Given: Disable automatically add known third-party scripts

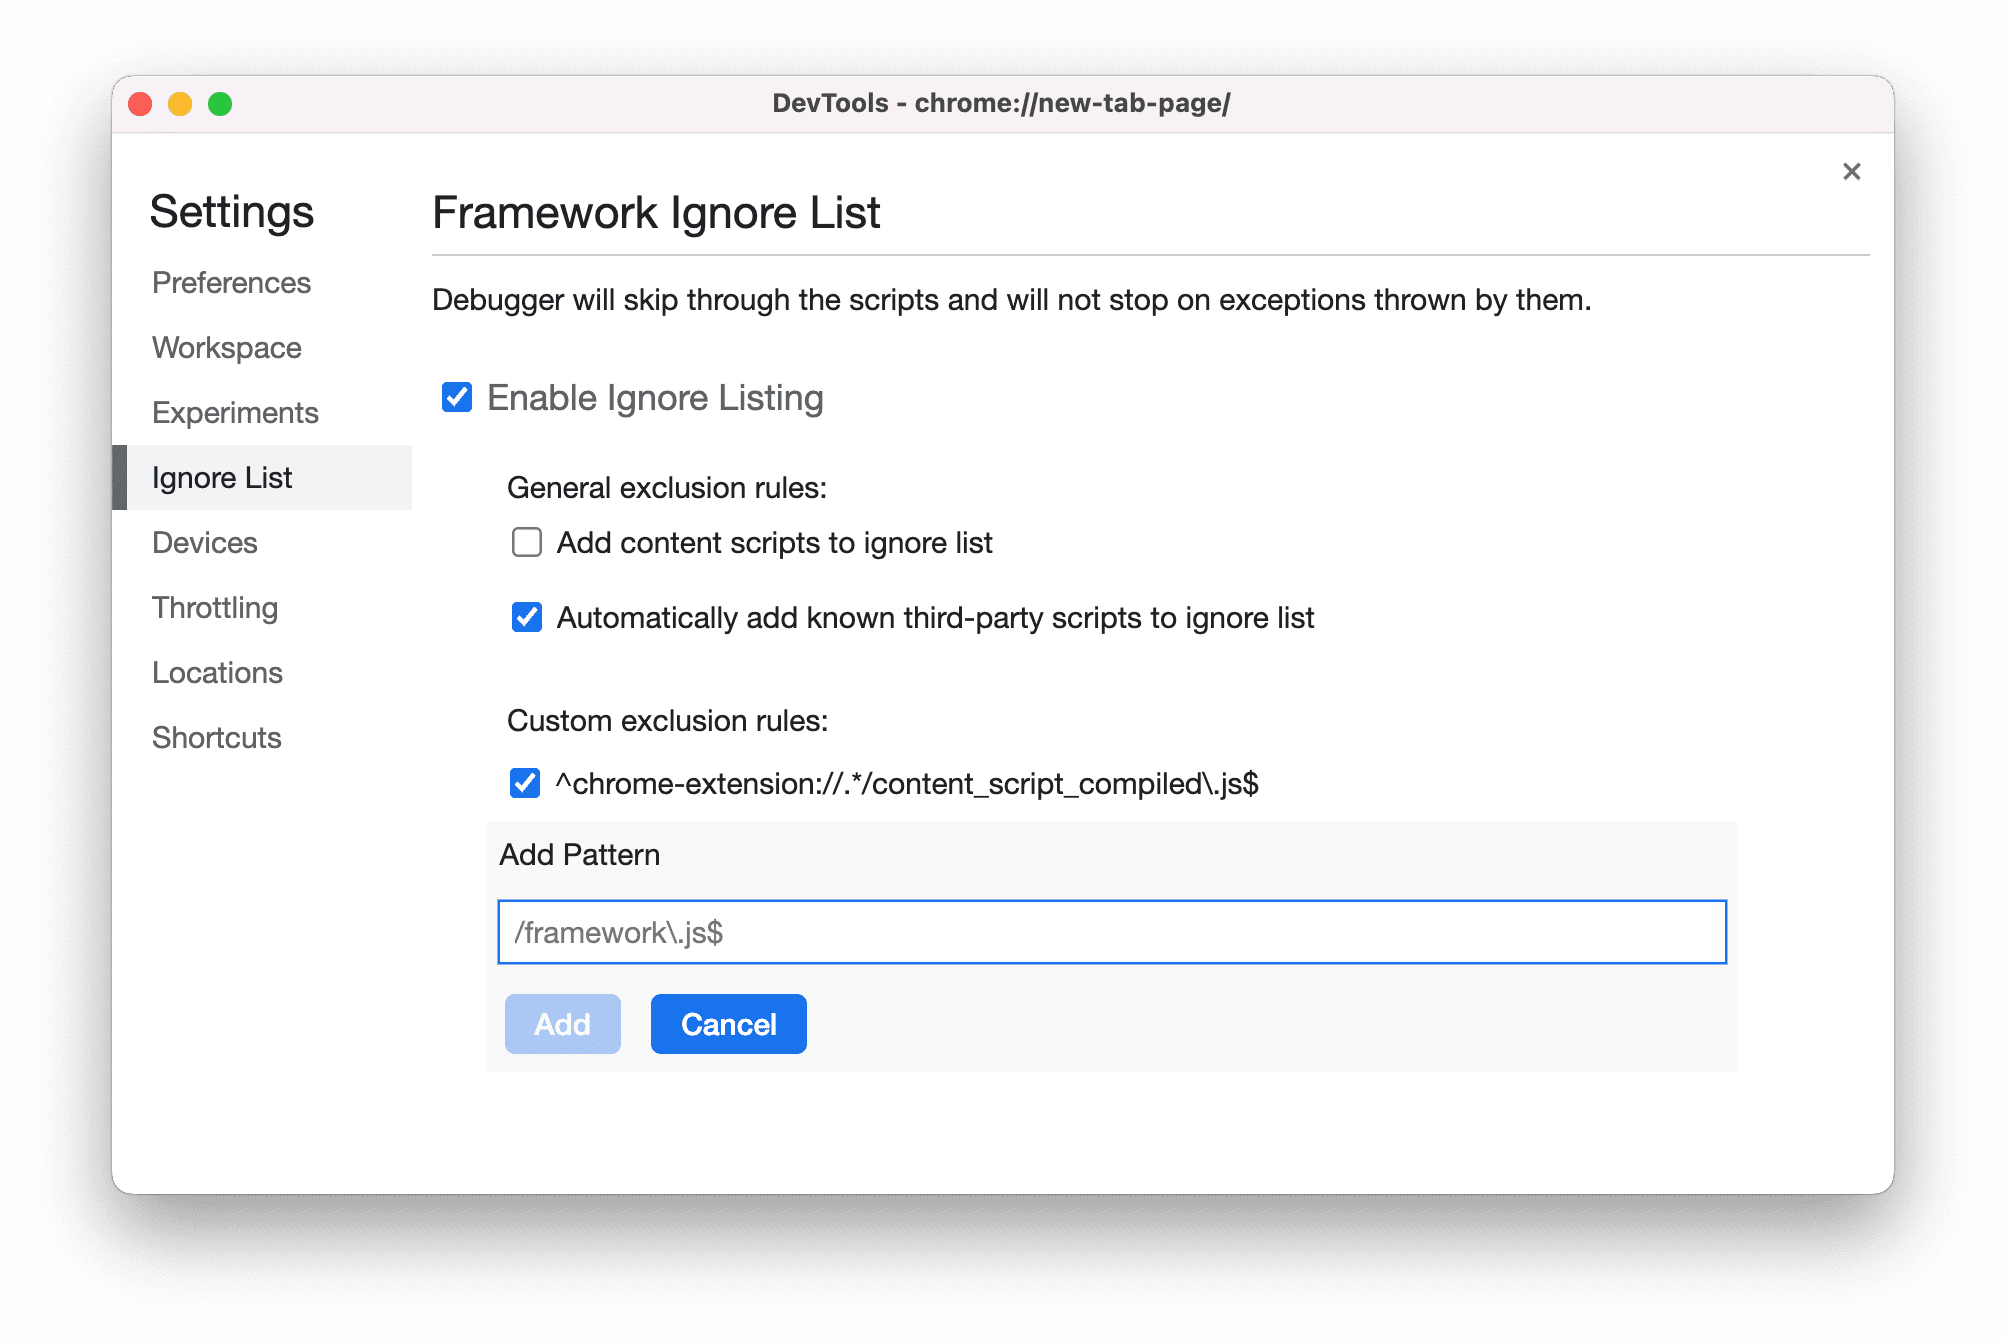Looking at the screenshot, I should coord(530,617).
